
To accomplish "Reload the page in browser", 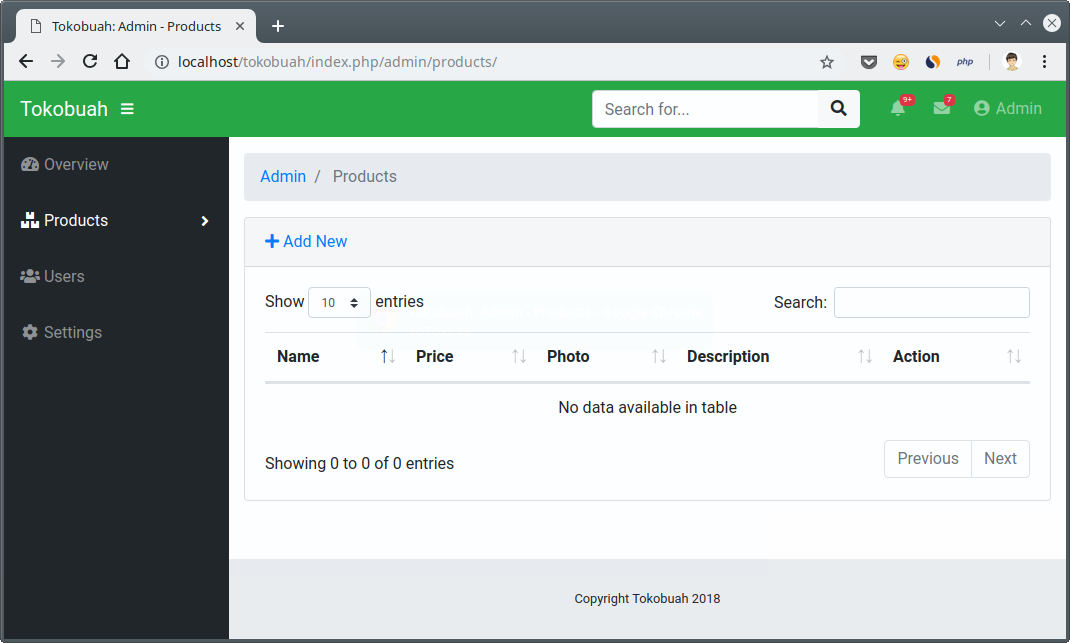I will tap(90, 62).
